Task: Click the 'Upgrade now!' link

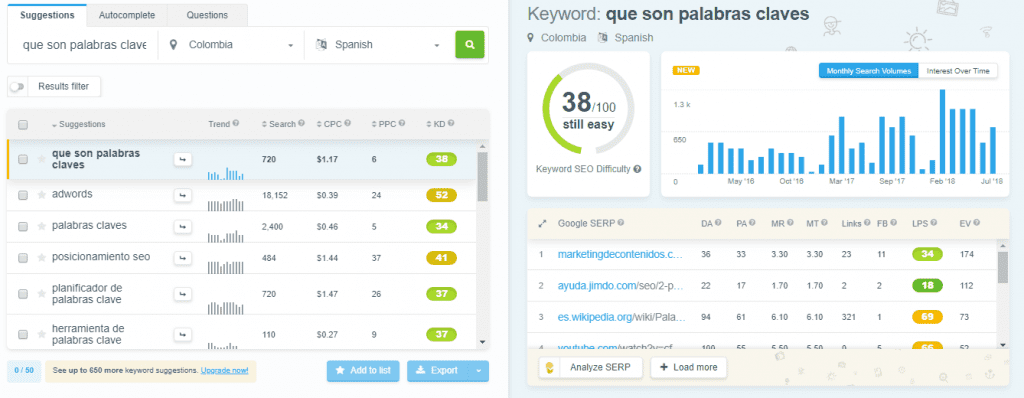Action: click(x=224, y=371)
